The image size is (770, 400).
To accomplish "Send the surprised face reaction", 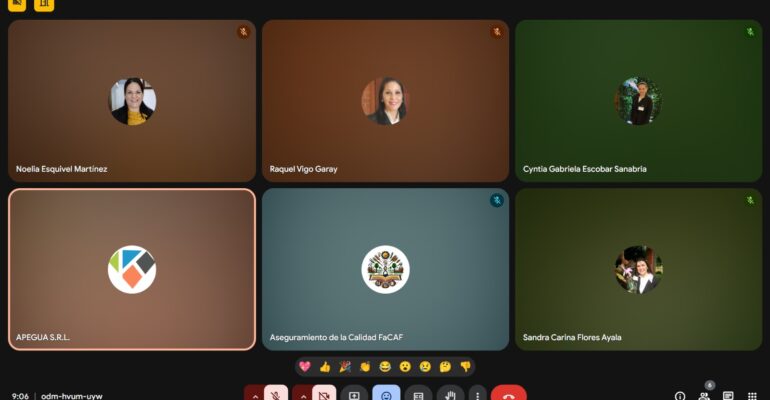I will (x=405, y=367).
